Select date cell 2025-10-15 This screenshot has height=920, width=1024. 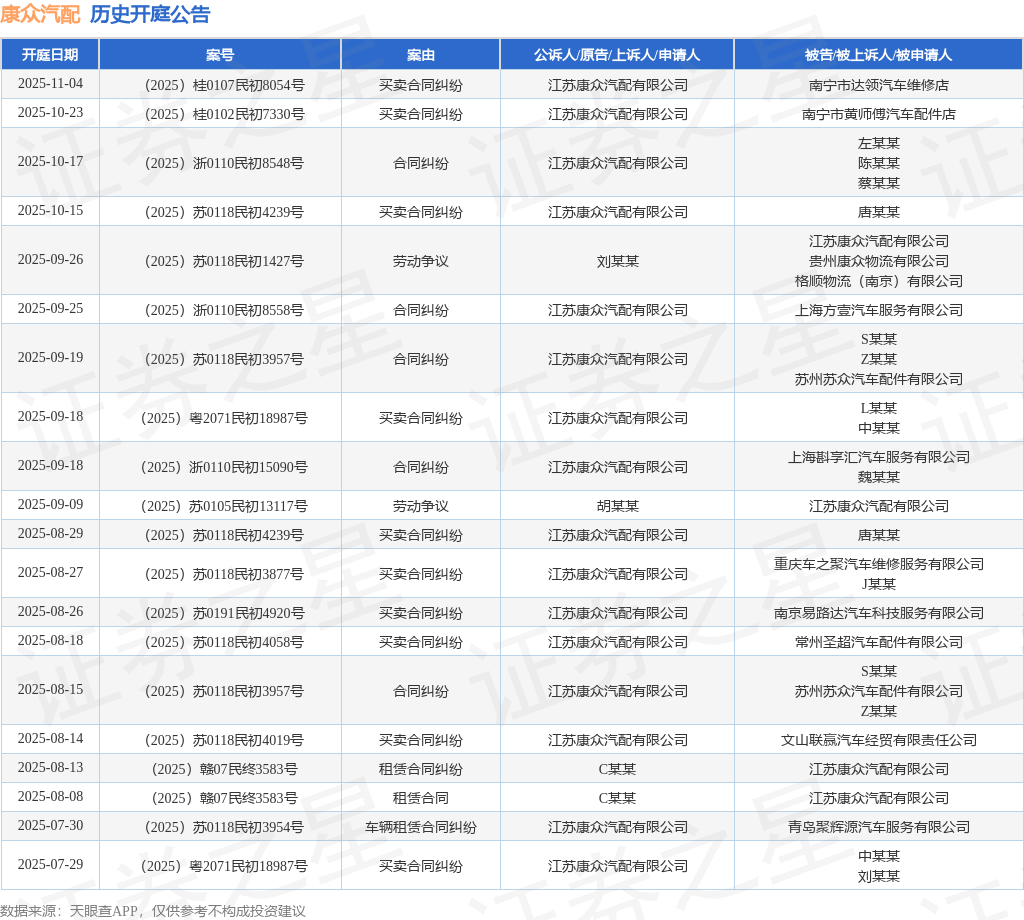tap(50, 211)
